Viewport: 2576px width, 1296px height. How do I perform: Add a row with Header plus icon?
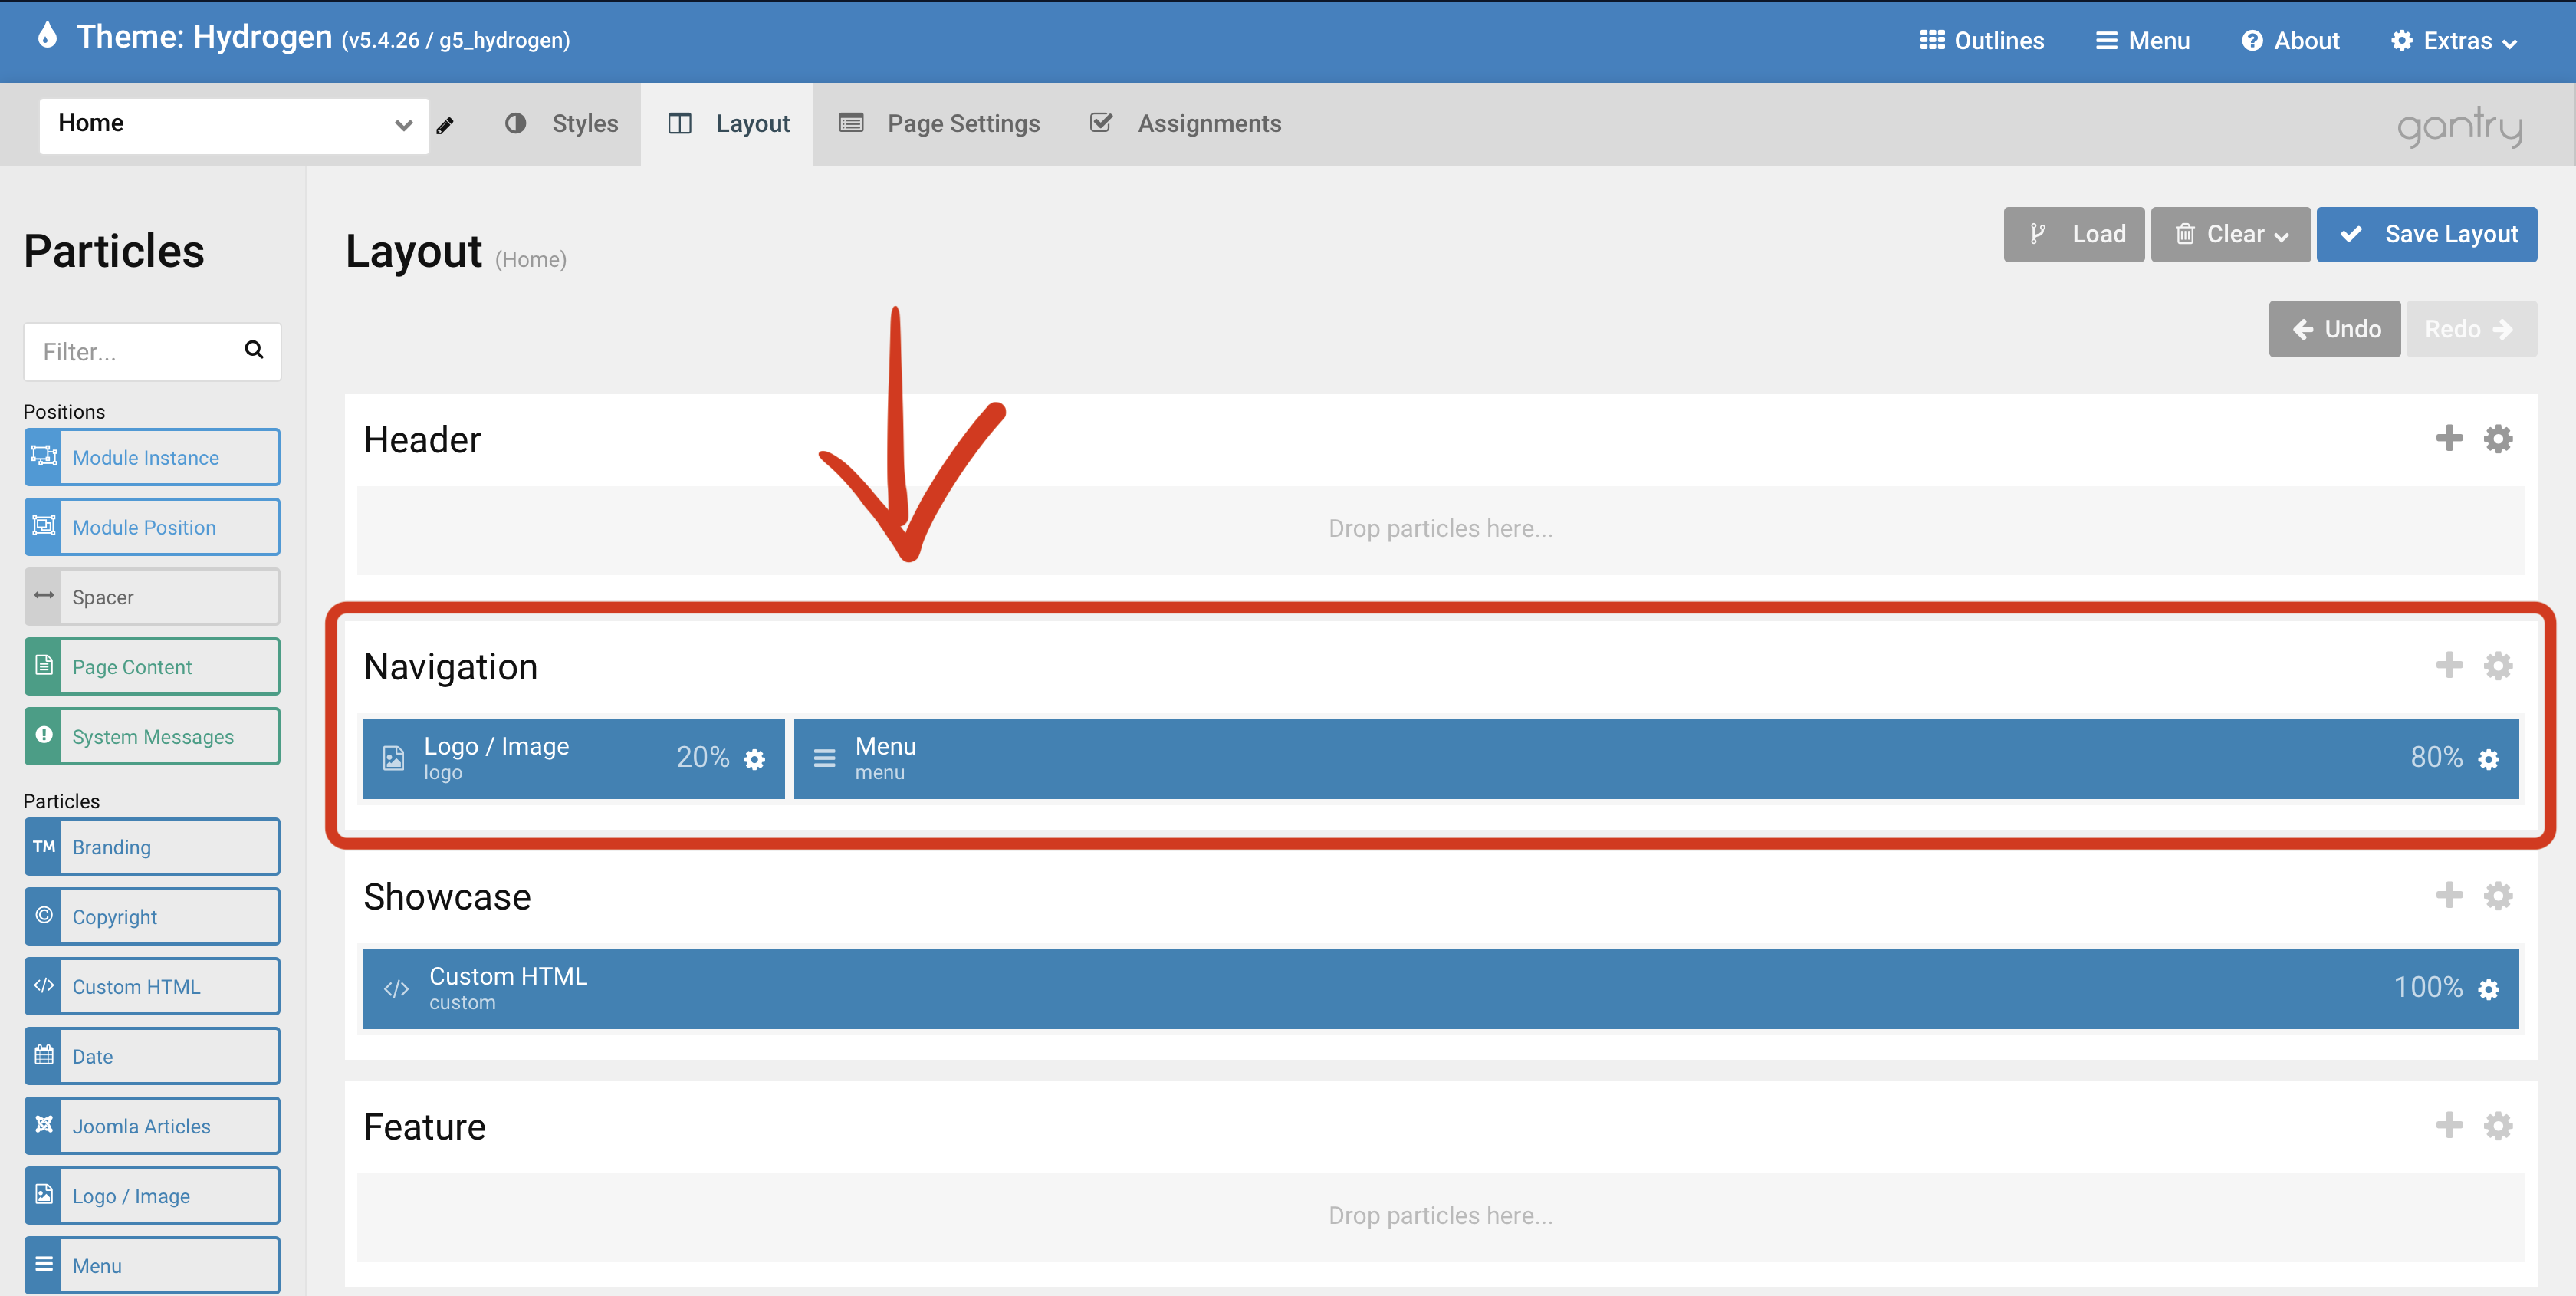(2449, 438)
